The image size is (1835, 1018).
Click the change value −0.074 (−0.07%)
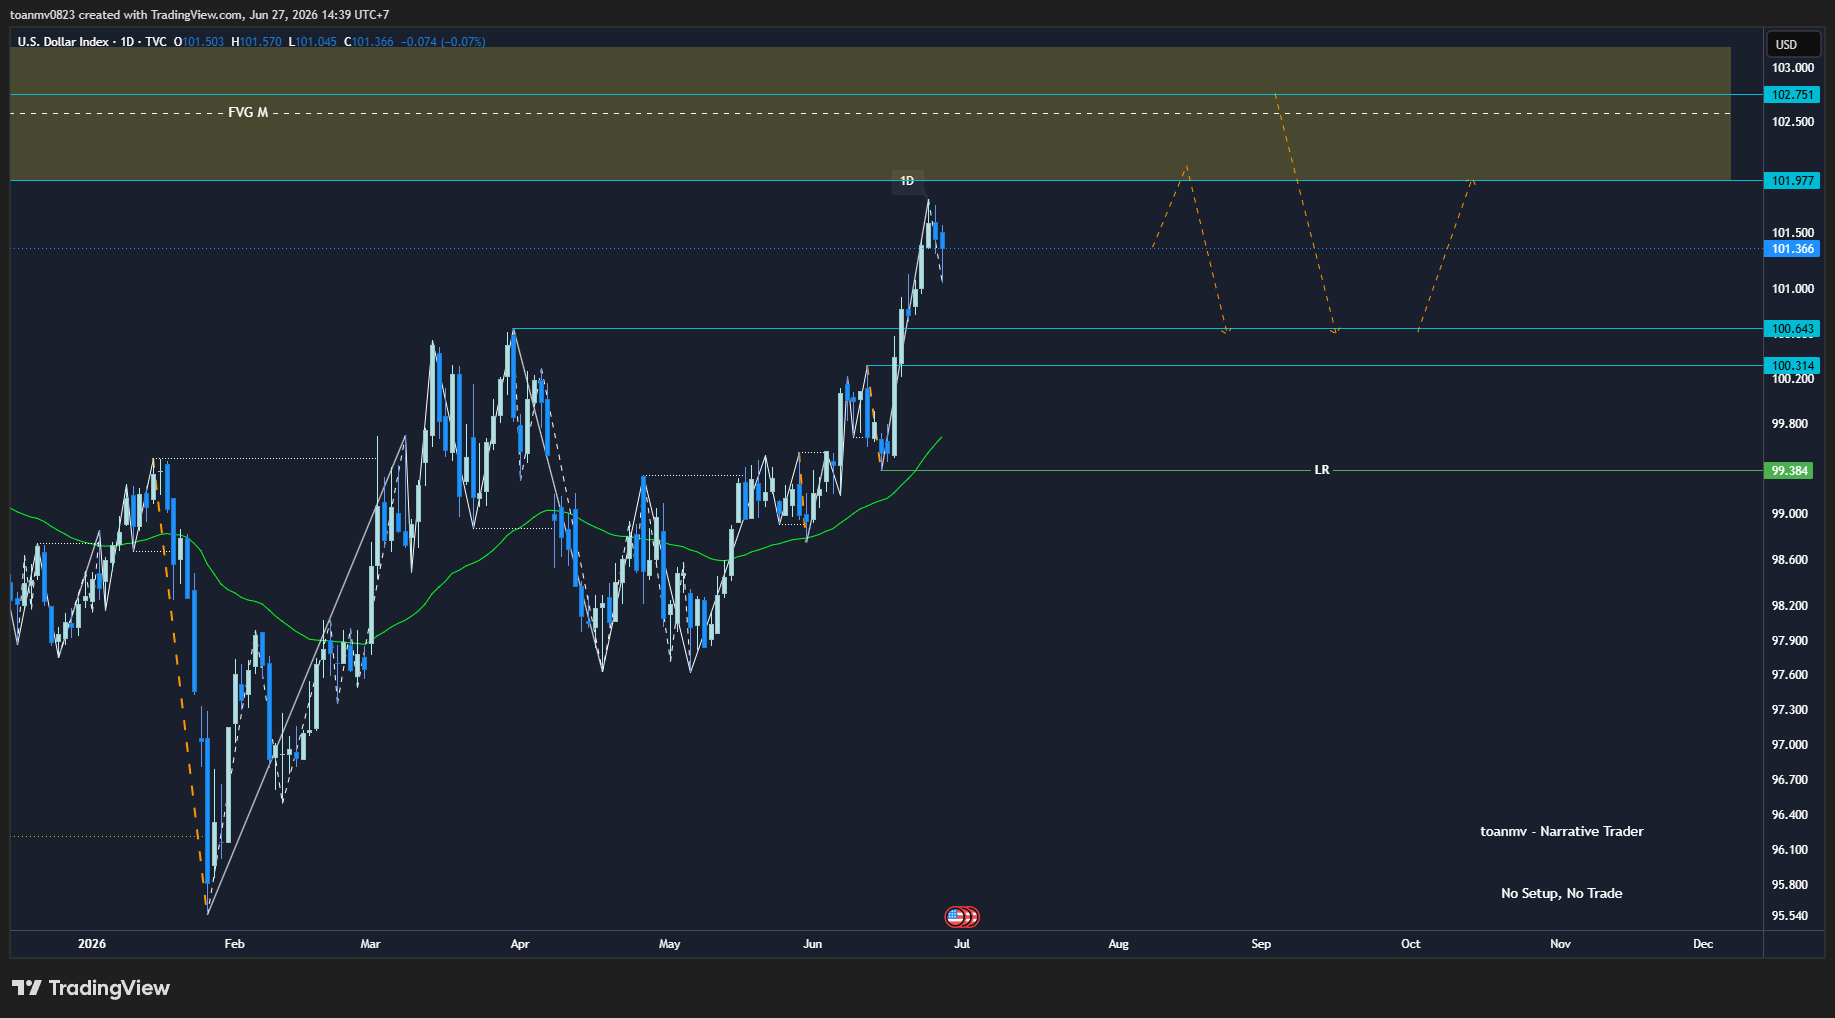tap(444, 42)
